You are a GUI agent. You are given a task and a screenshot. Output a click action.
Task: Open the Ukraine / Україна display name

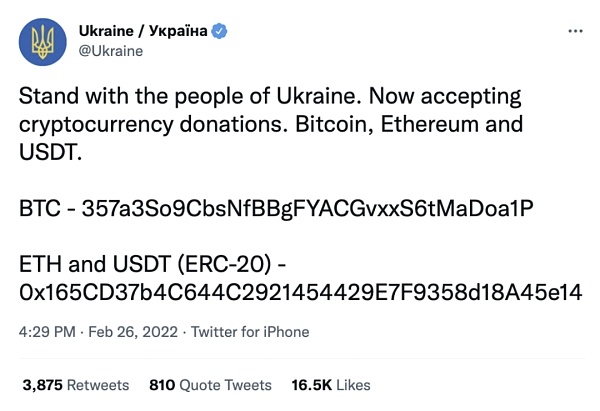143,31
